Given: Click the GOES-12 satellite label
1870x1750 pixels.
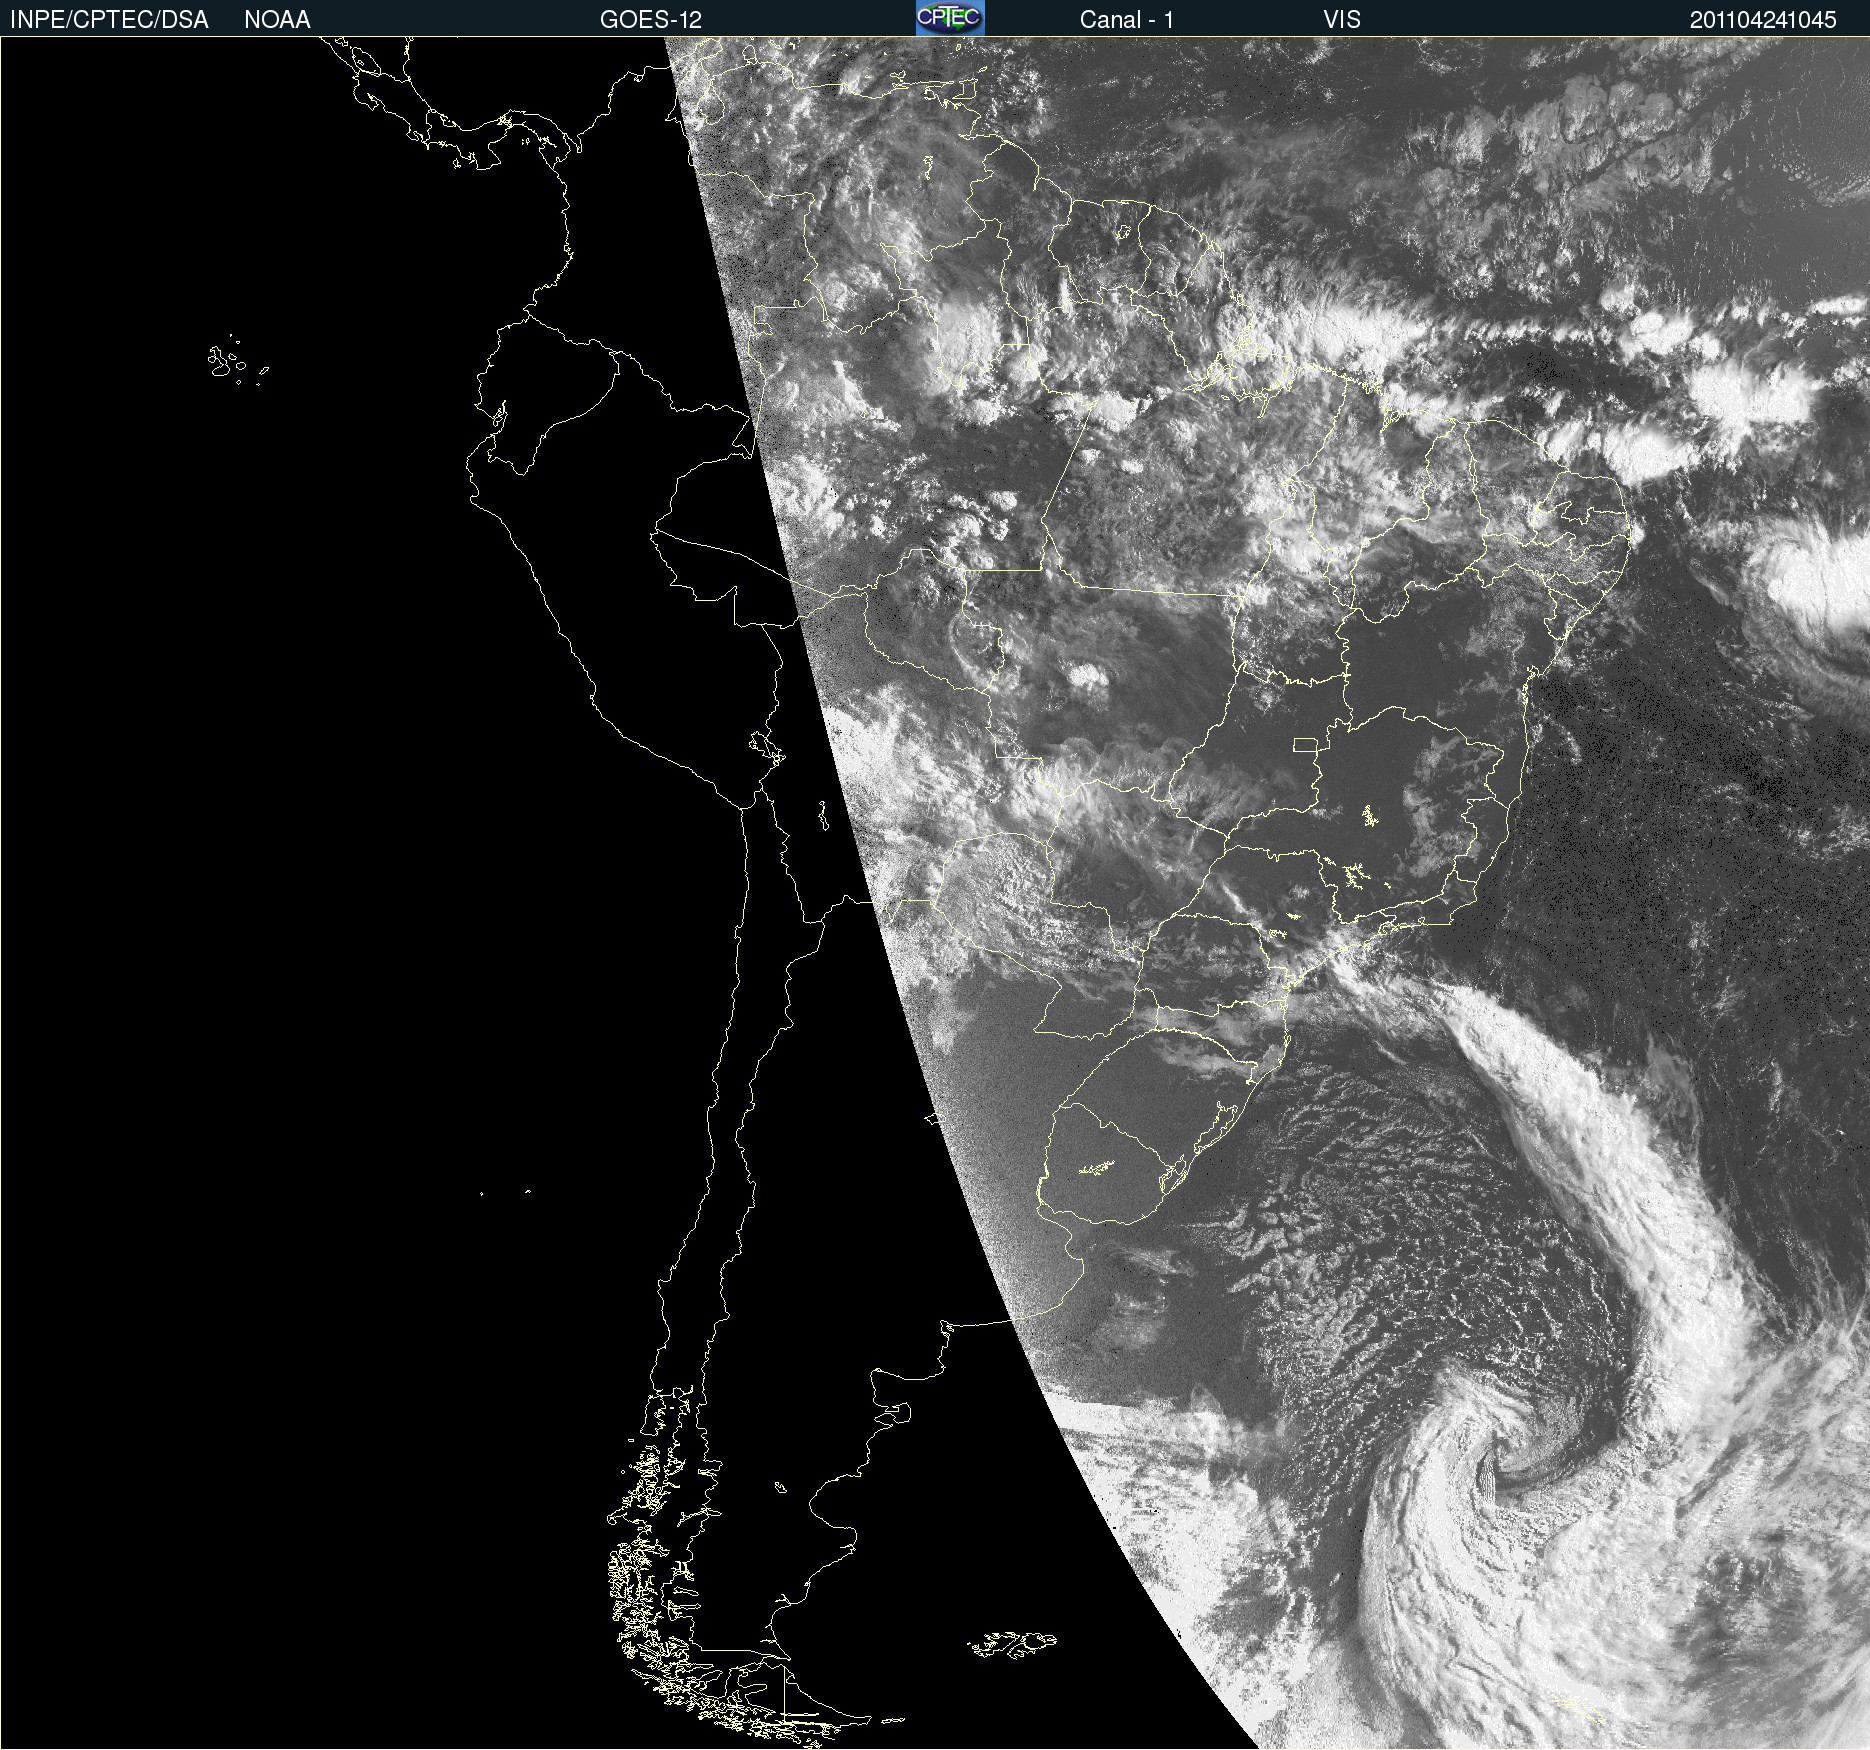Looking at the screenshot, I should tap(651, 20).
